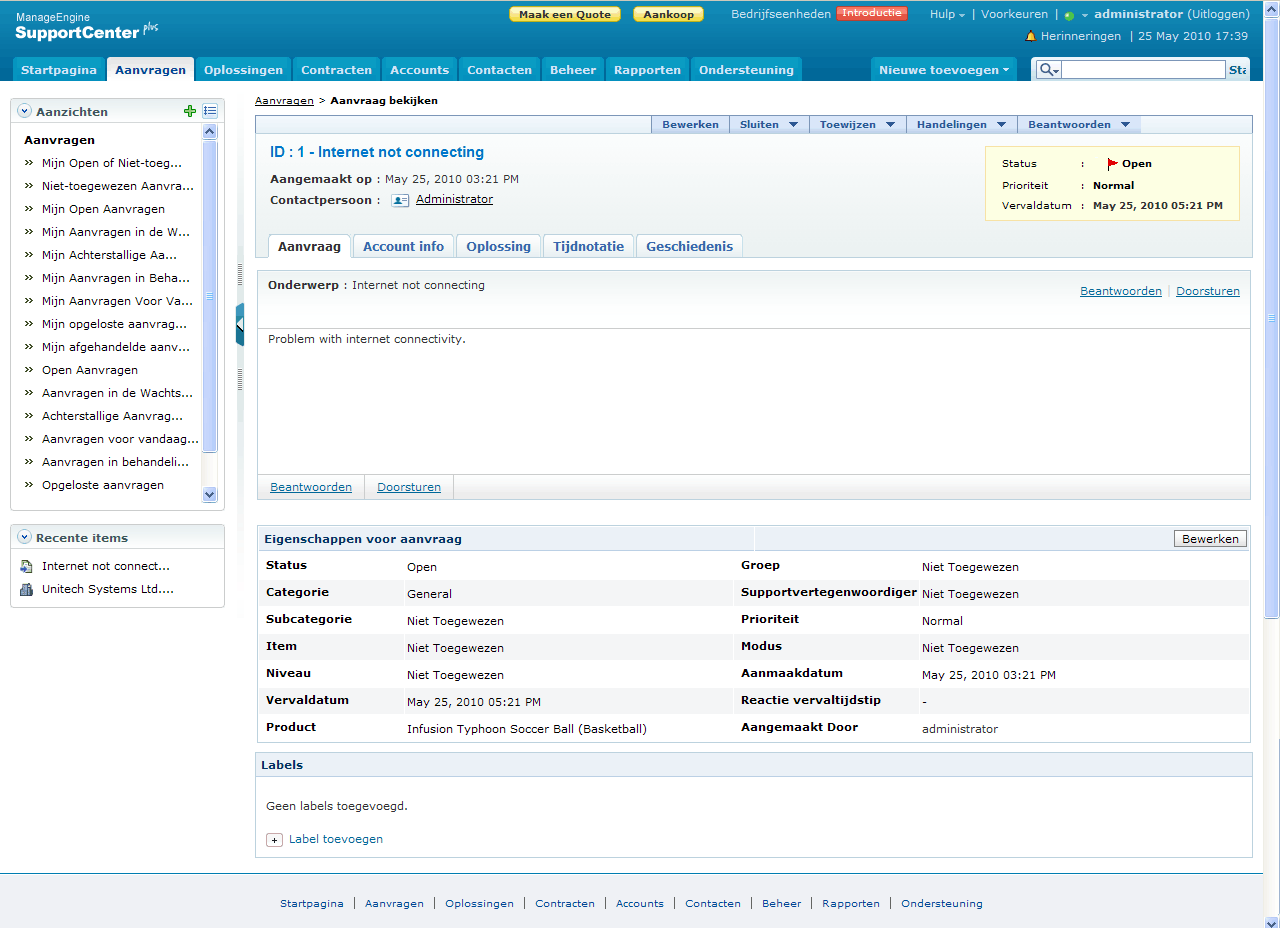Open the Hulp dropdown menu

(947, 15)
